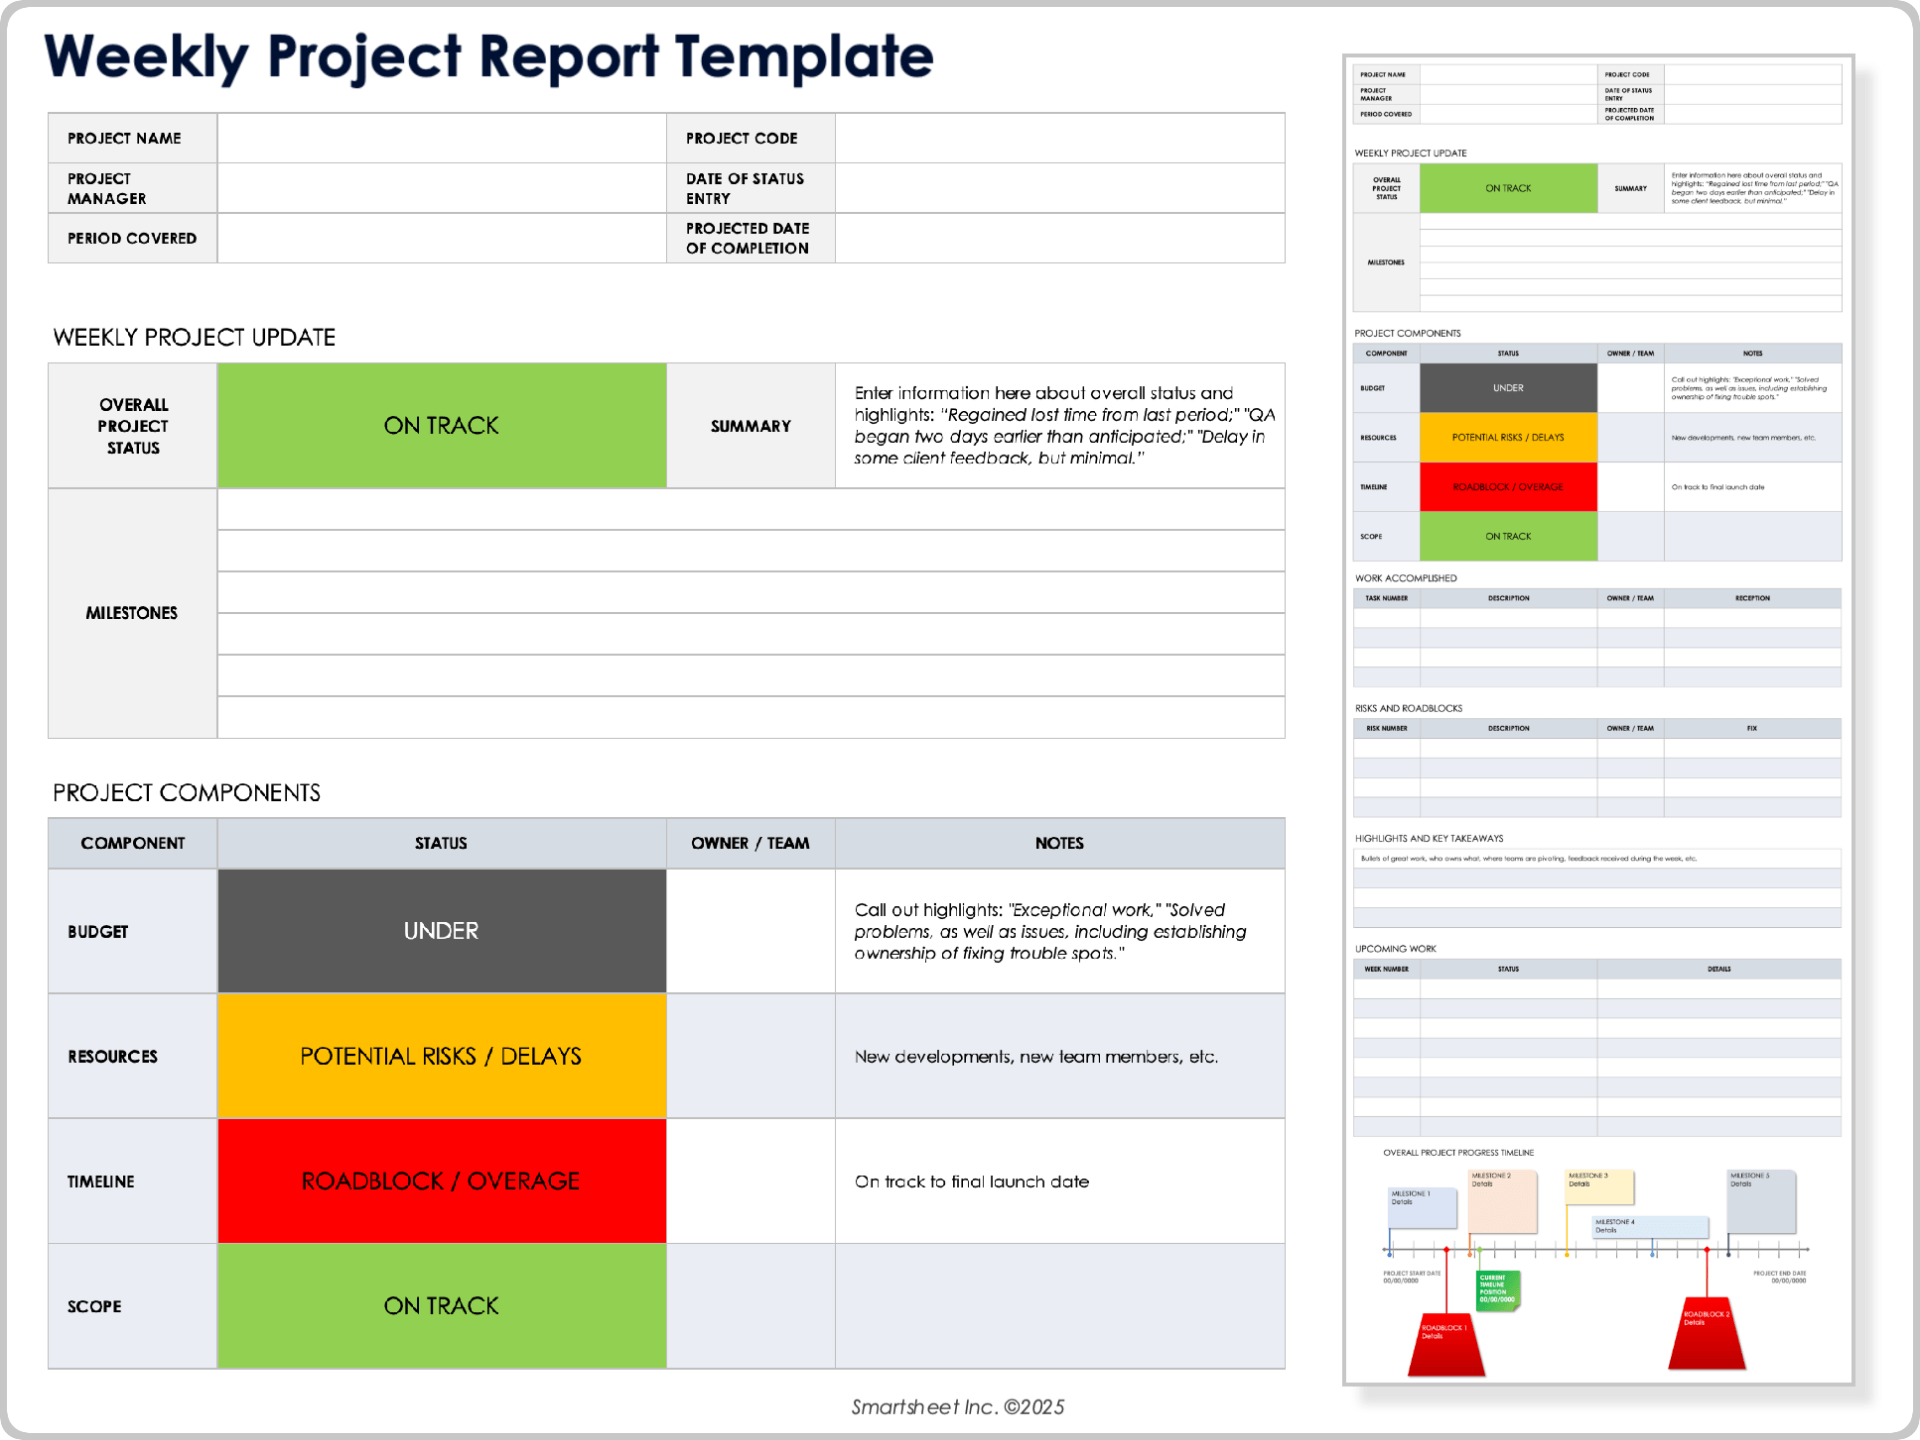Click the red ROADBLOCK / OVERAGE timeline cell
The image size is (1920, 1440).
440,1180
